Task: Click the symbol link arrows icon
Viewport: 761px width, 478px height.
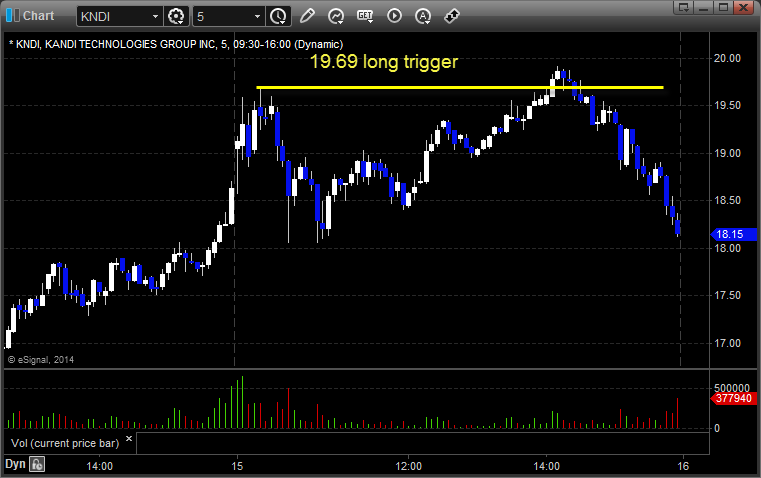Action: pos(452,16)
